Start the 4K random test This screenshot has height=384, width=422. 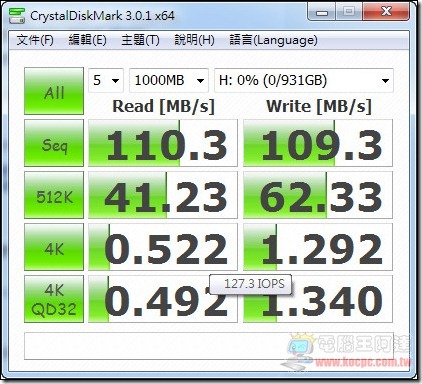pos(54,247)
